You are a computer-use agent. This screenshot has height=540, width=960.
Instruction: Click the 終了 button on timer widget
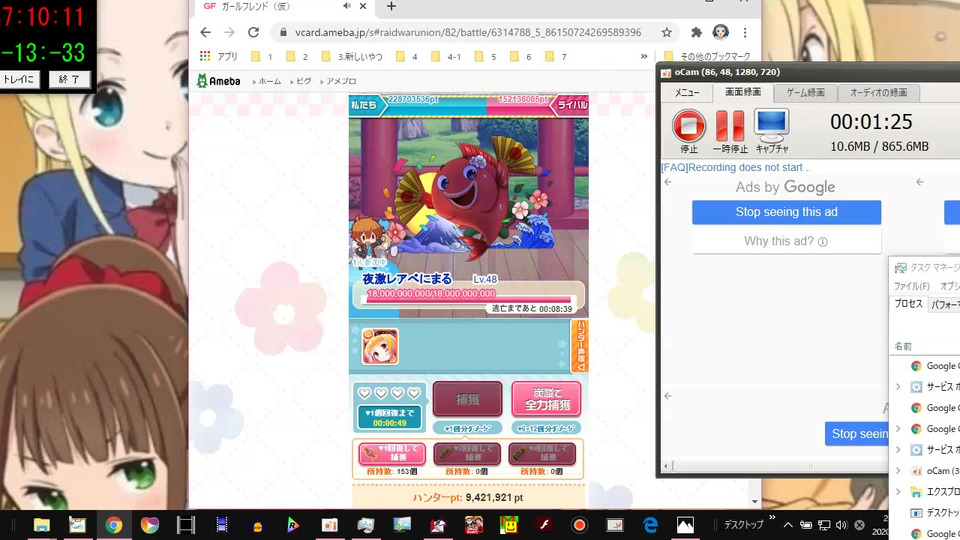point(69,79)
